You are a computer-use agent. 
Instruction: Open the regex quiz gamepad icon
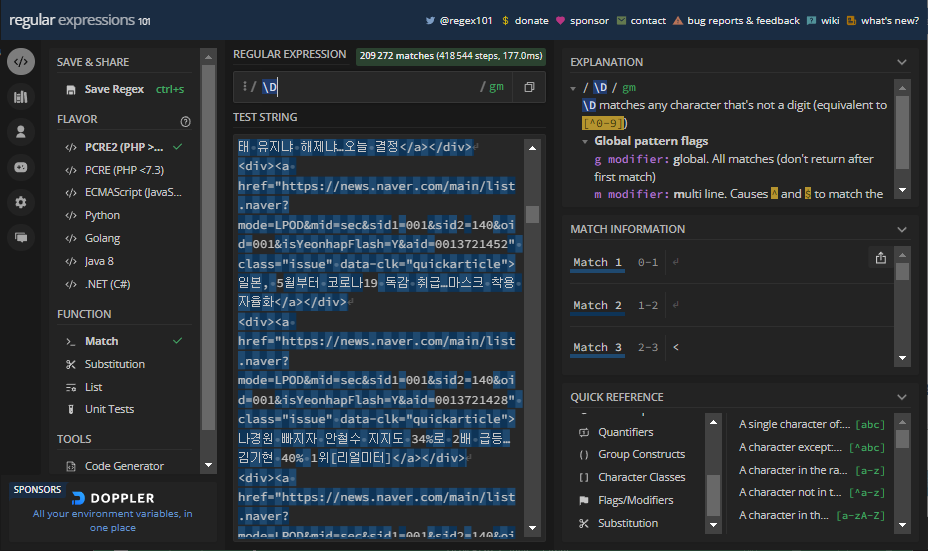(x=21, y=167)
